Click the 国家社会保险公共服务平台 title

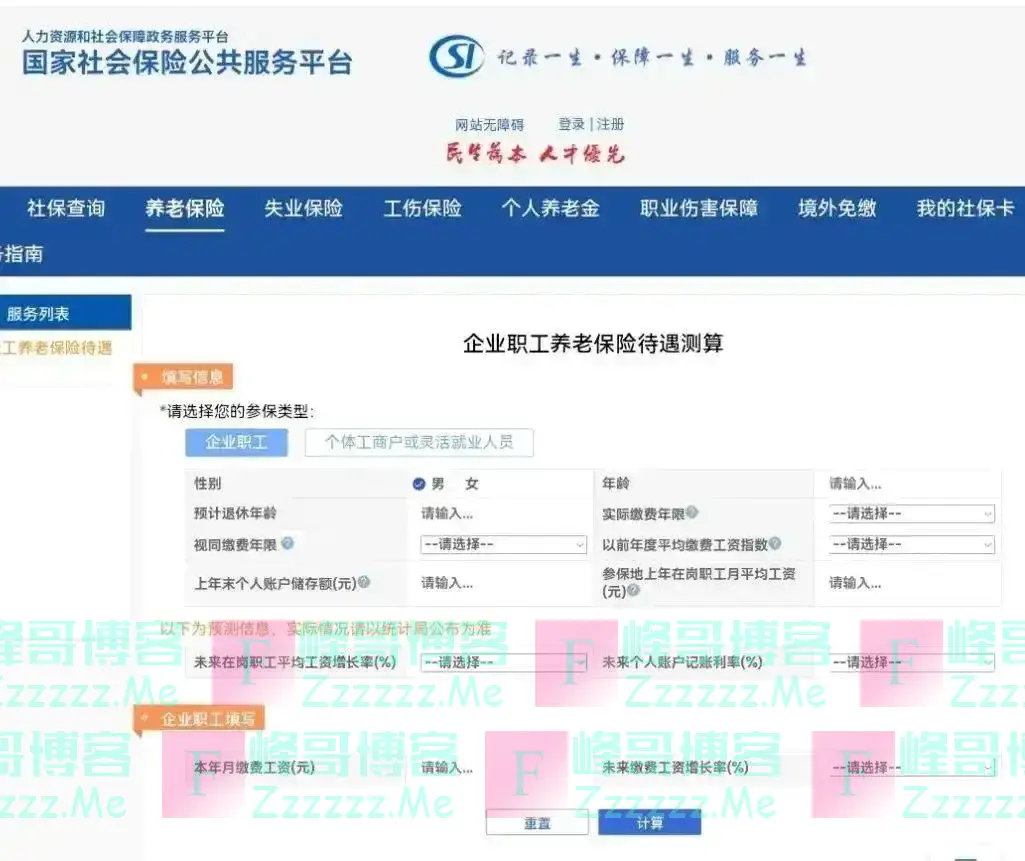coord(187,63)
